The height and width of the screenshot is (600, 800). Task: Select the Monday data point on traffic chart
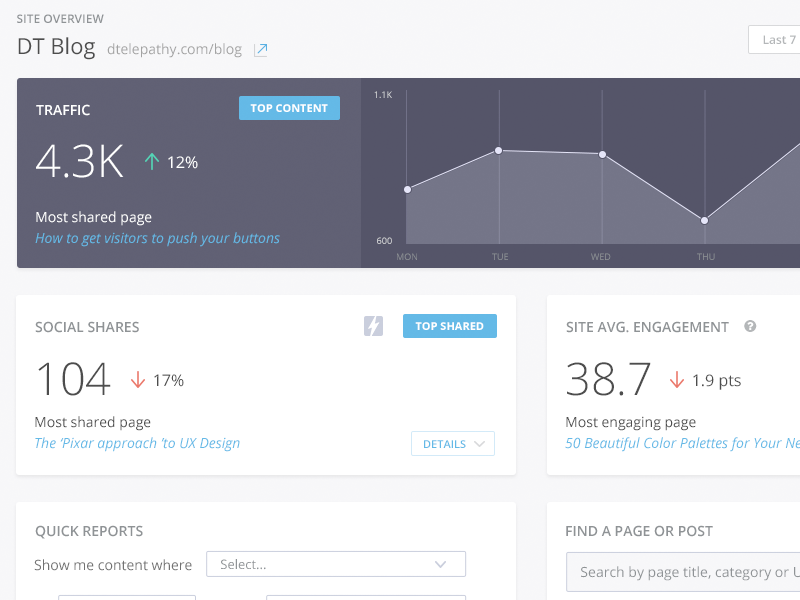pyautogui.click(x=407, y=189)
